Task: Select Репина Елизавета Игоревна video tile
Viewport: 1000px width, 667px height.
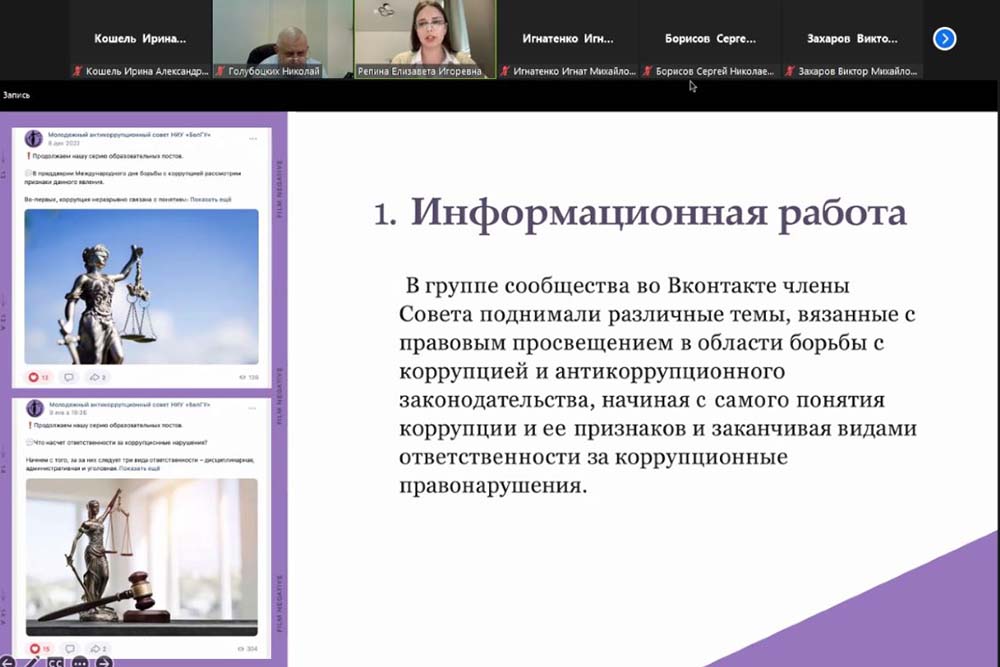Action: [425, 39]
